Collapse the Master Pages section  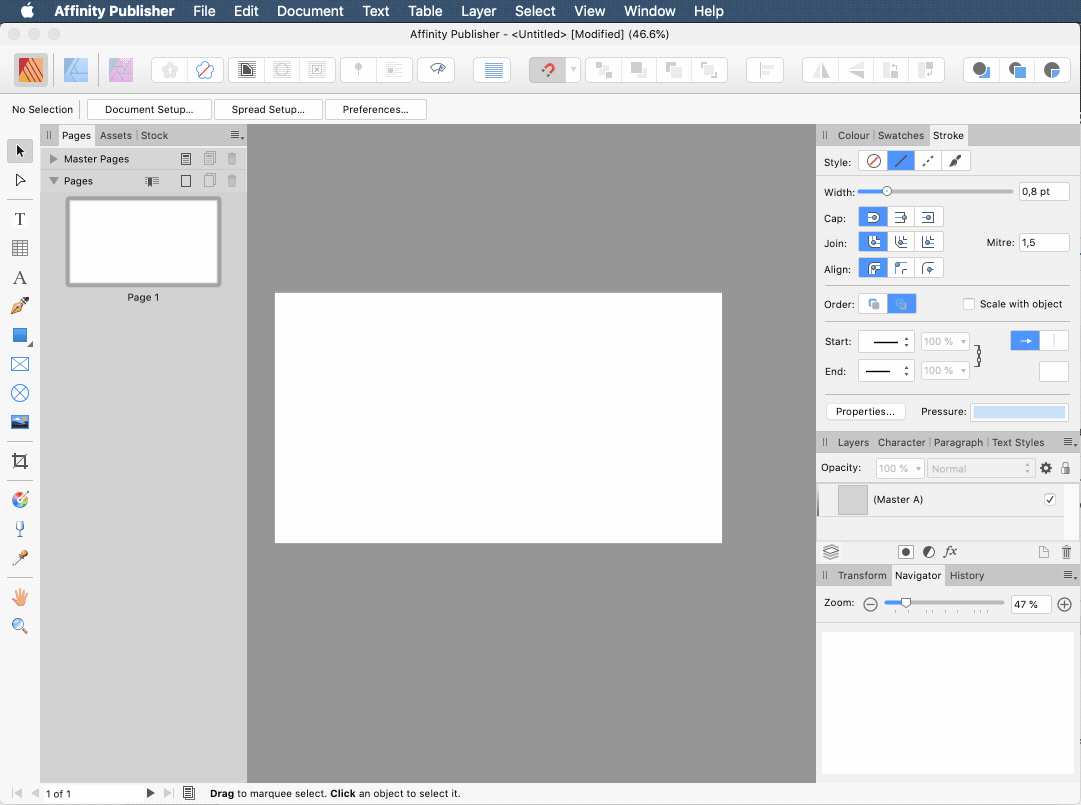tap(53, 158)
